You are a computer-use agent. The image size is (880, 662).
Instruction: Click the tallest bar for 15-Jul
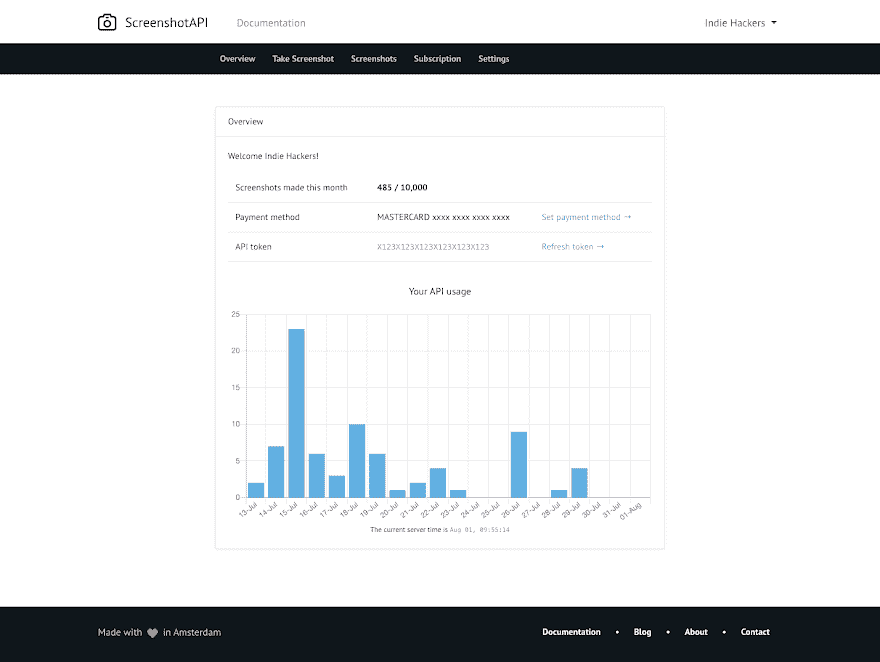(296, 413)
